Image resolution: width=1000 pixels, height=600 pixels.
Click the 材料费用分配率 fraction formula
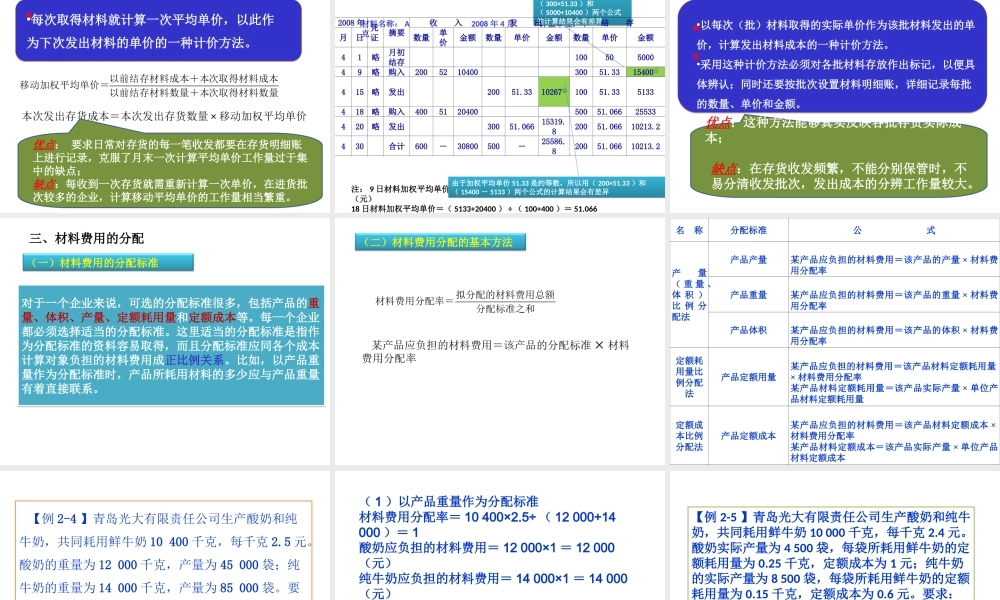point(465,301)
